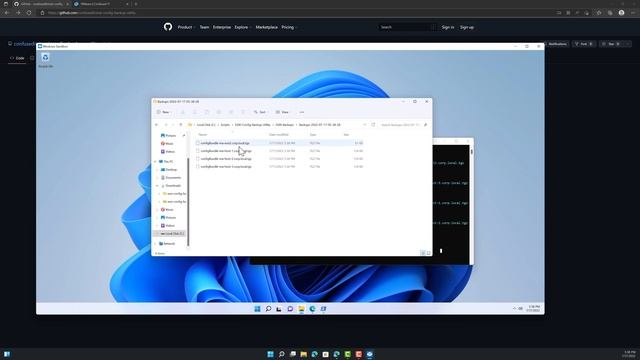Viewport: 640px width, 360px height.
Task: Click the Fork button on the GitHub repo
Action: 584,44
